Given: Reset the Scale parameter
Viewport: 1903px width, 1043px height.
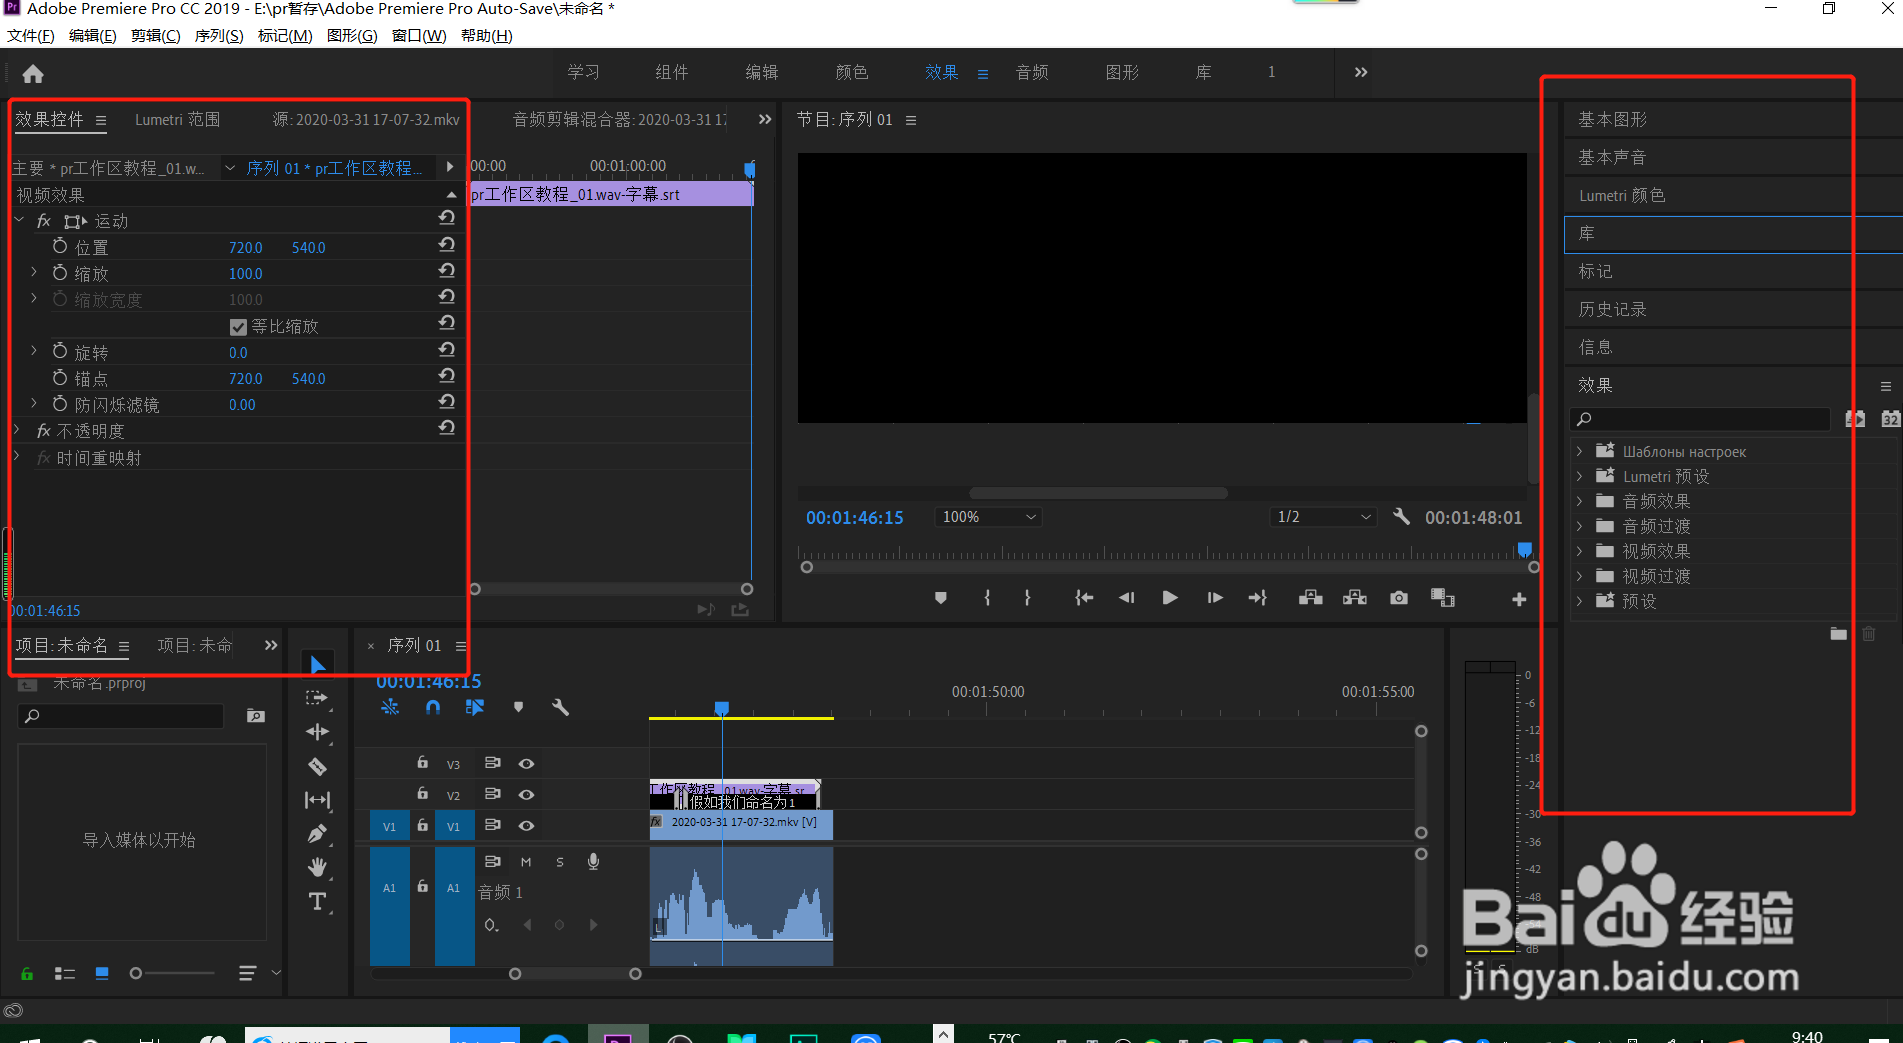Looking at the screenshot, I should pos(447,271).
